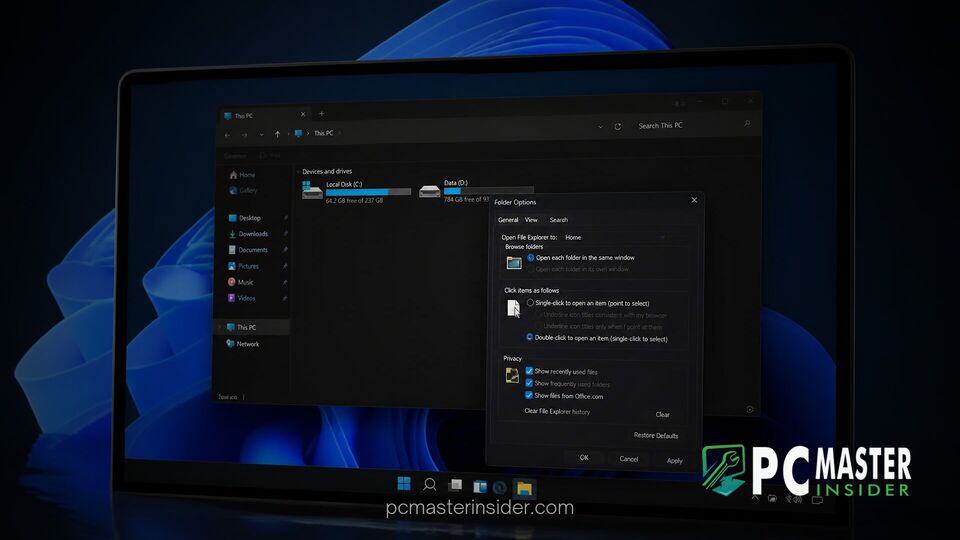Open the Videos folder in the sidebar
960x540 pixels.
[241, 298]
